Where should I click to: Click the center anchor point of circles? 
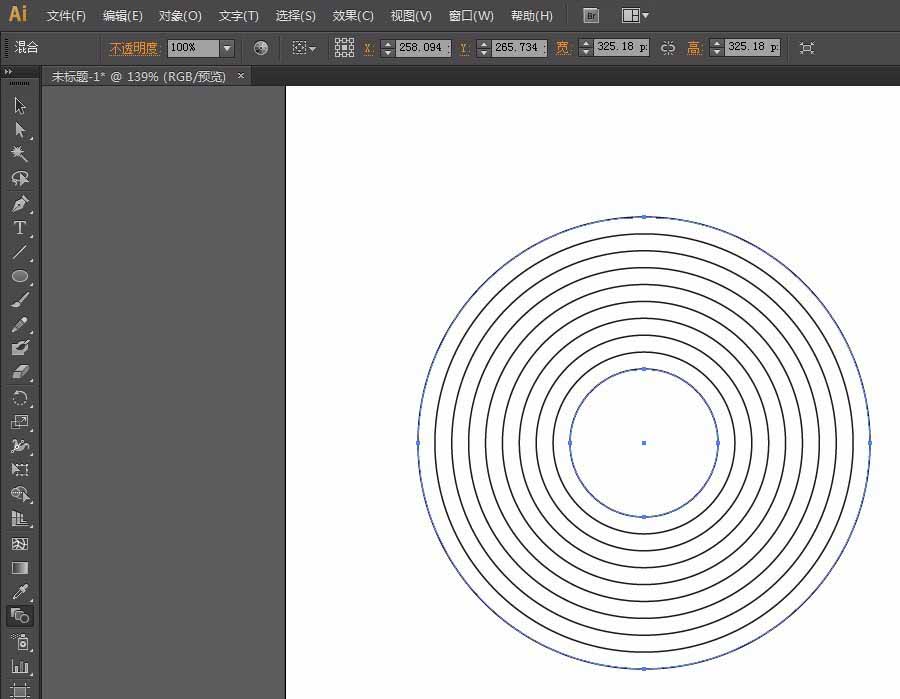644,443
